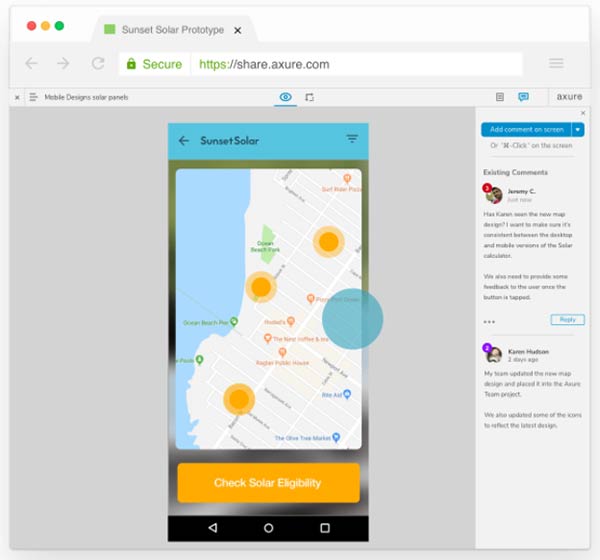
Task: Tap the Rite Aid blue pin
Action: (347, 394)
